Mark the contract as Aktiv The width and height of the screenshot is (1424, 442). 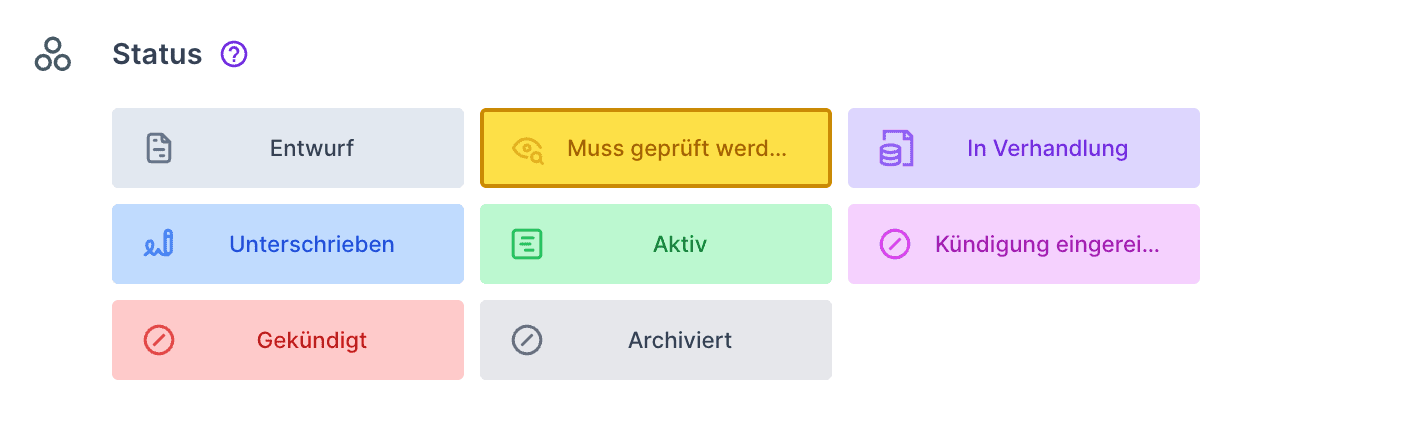pyautogui.click(x=656, y=244)
